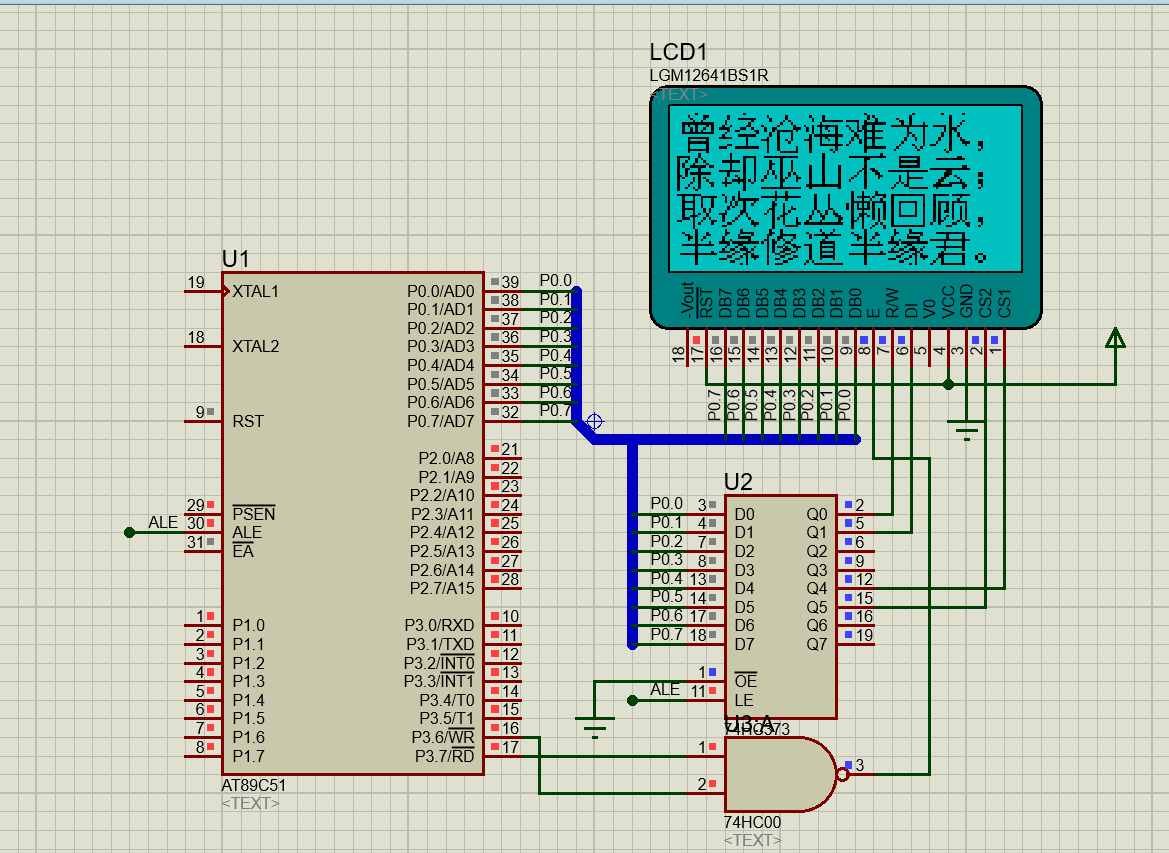This screenshot has width=1169, height=853.
Task: Click the P1.0 pin label on U1
Action: click(248, 626)
